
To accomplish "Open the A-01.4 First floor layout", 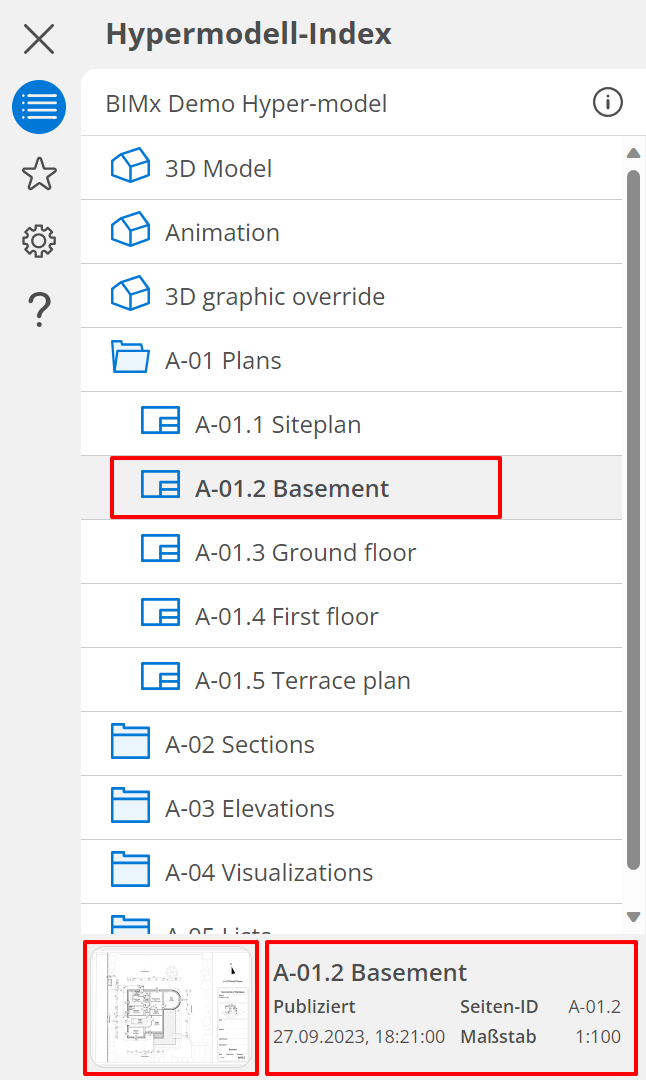I will click(x=286, y=616).
